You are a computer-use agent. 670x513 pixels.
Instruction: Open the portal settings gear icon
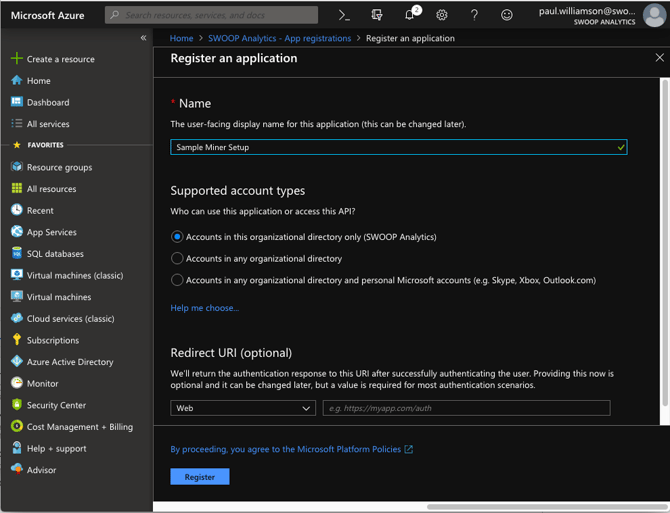(x=441, y=15)
